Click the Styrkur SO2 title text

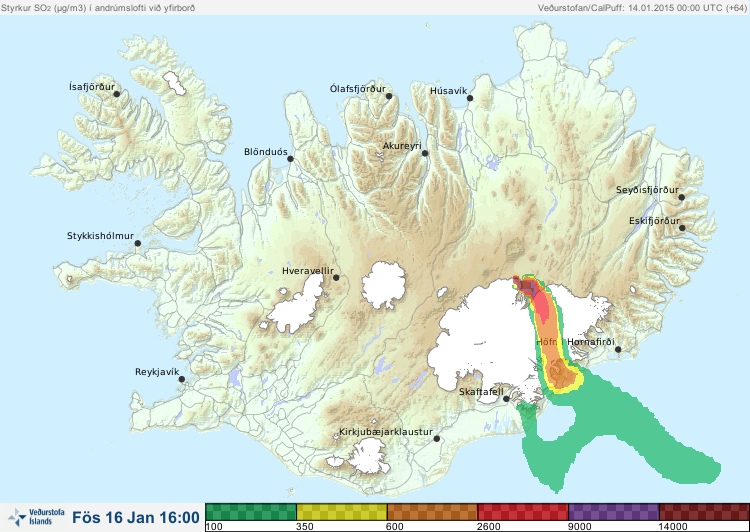[x=98, y=8]
